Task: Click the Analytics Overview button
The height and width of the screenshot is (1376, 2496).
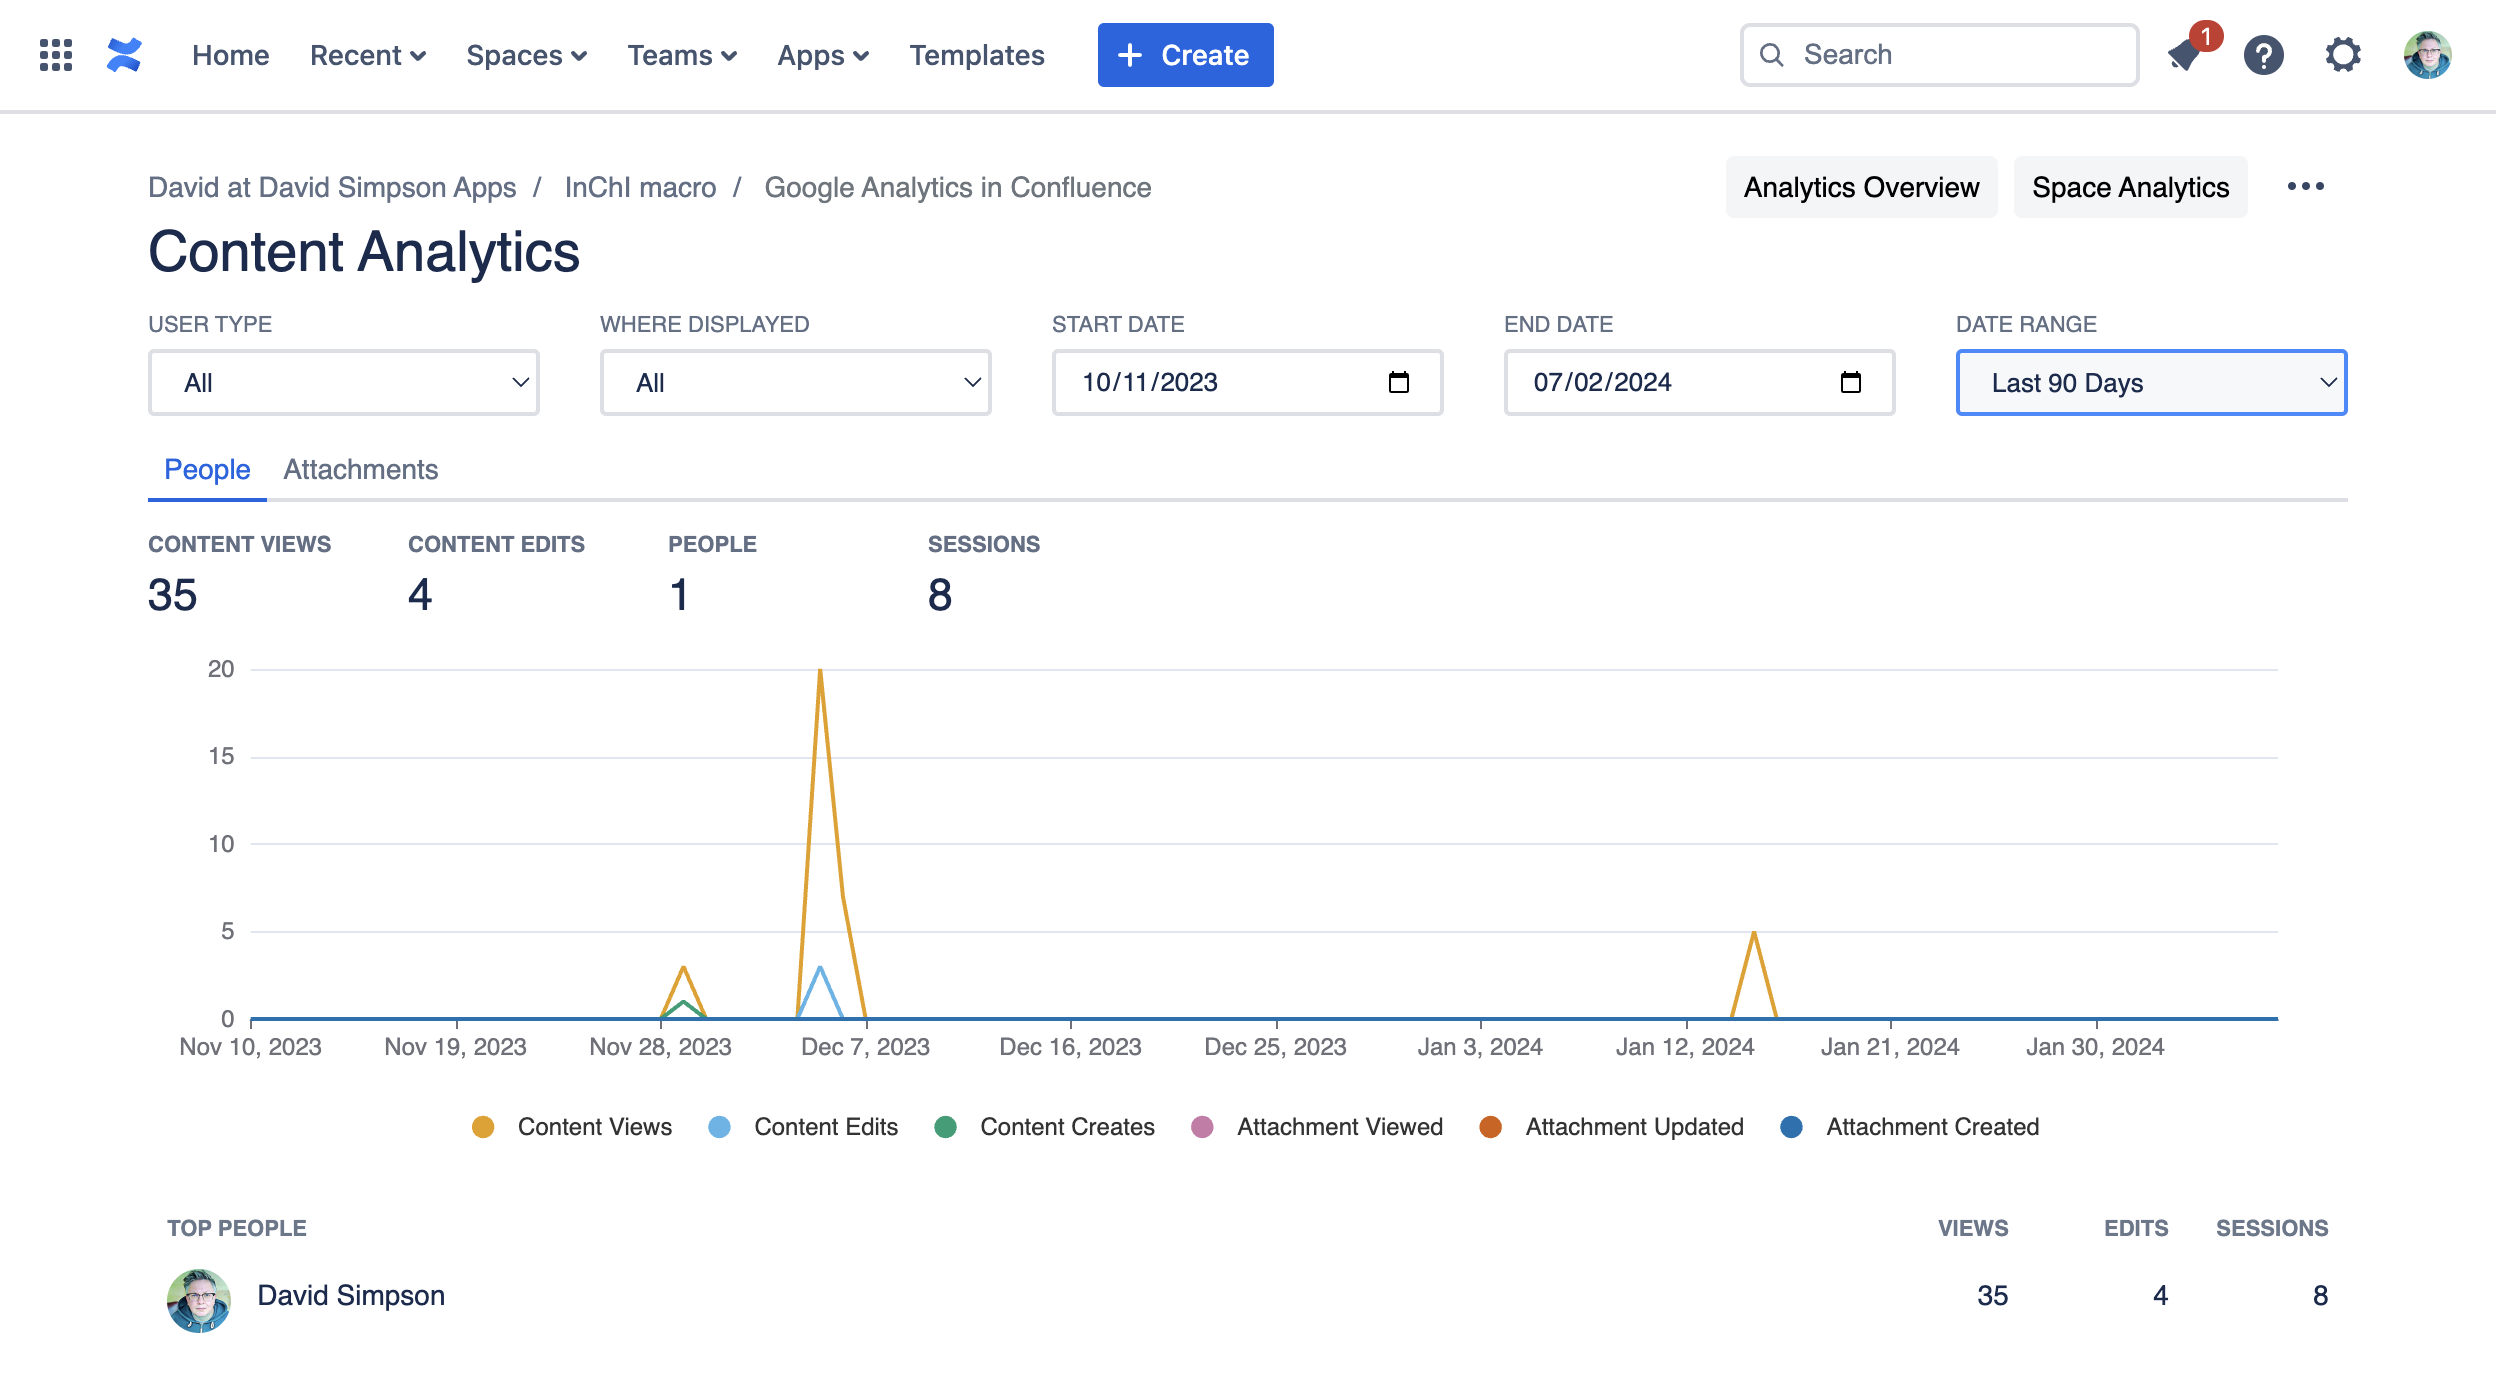Action: (x=1861, y=187)
